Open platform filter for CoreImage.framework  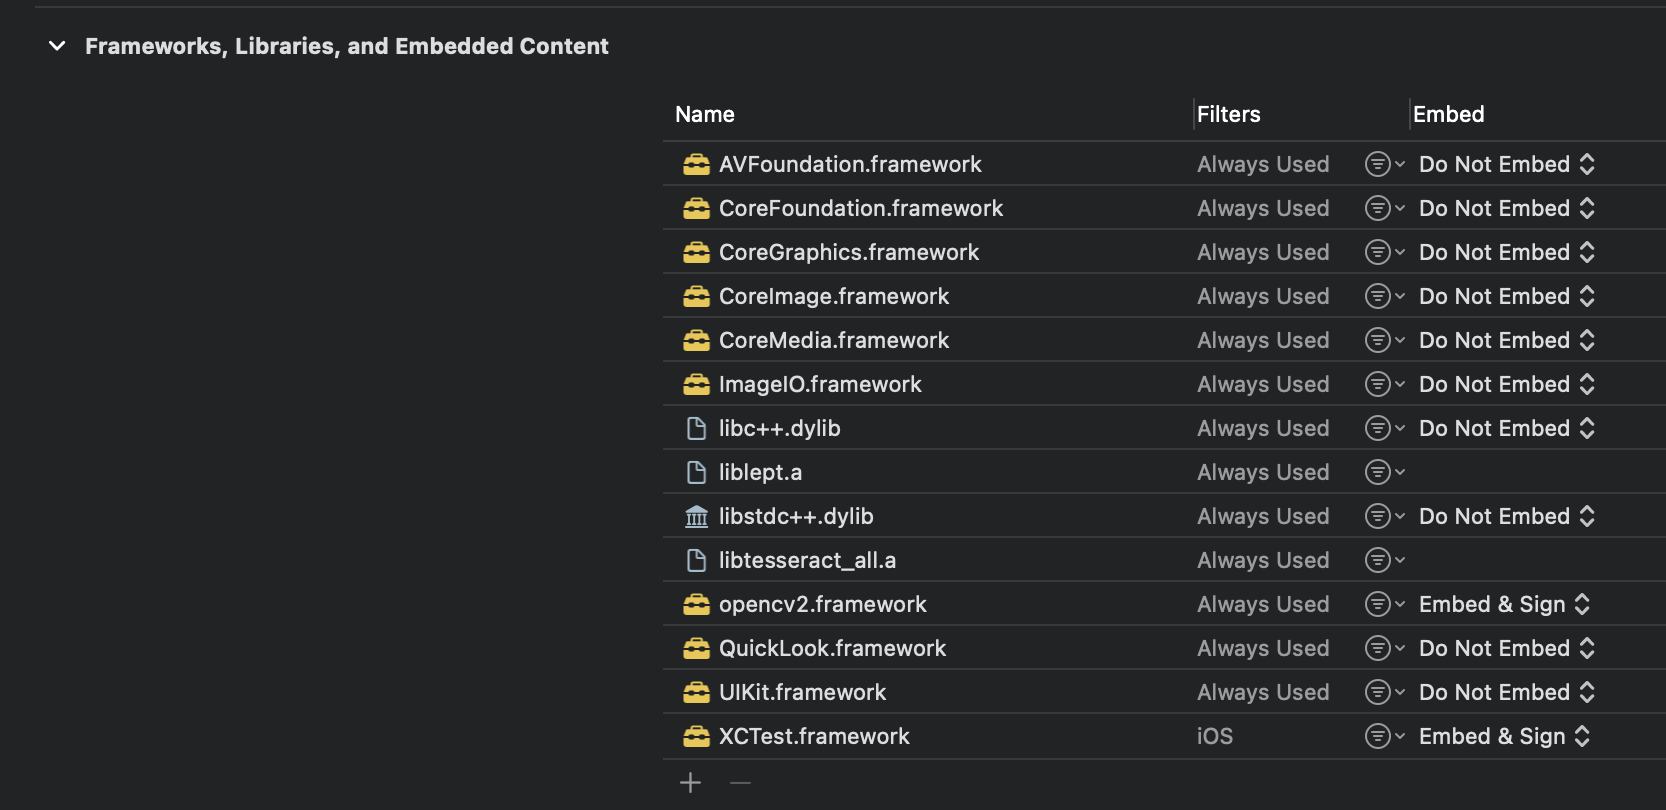pyautogui.click(x=1385, y=296)
